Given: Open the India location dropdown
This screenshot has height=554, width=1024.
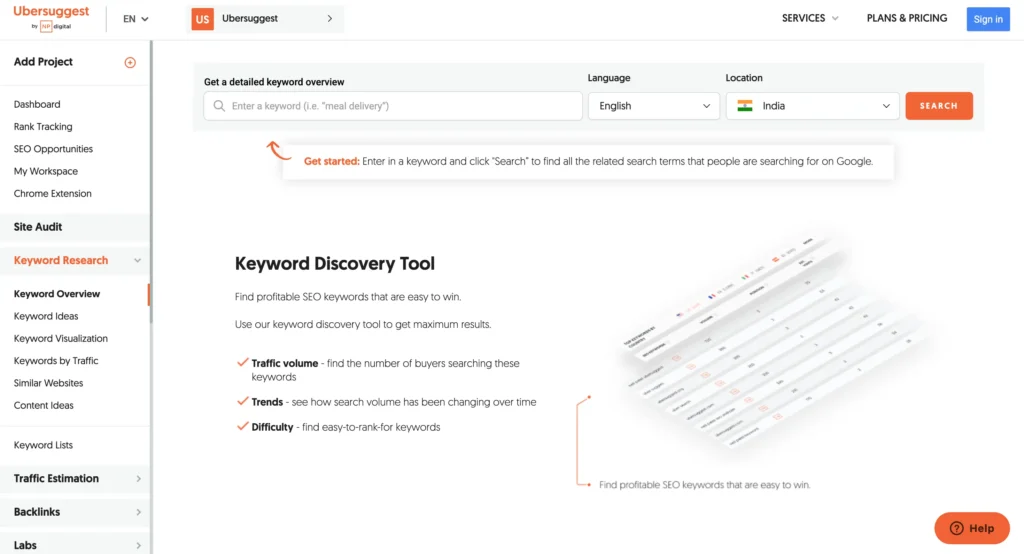Looking at the screenshot, I should pyautogui.click(x=812, y=106).
